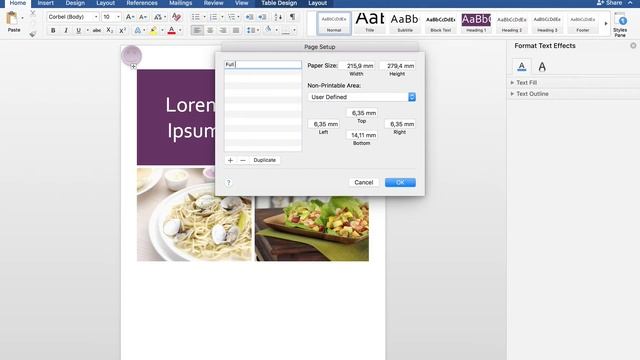The image size is (640, 360).
Task: Click the Multilevel list icon
Action: pyautogui.click(x=231, y=17)
